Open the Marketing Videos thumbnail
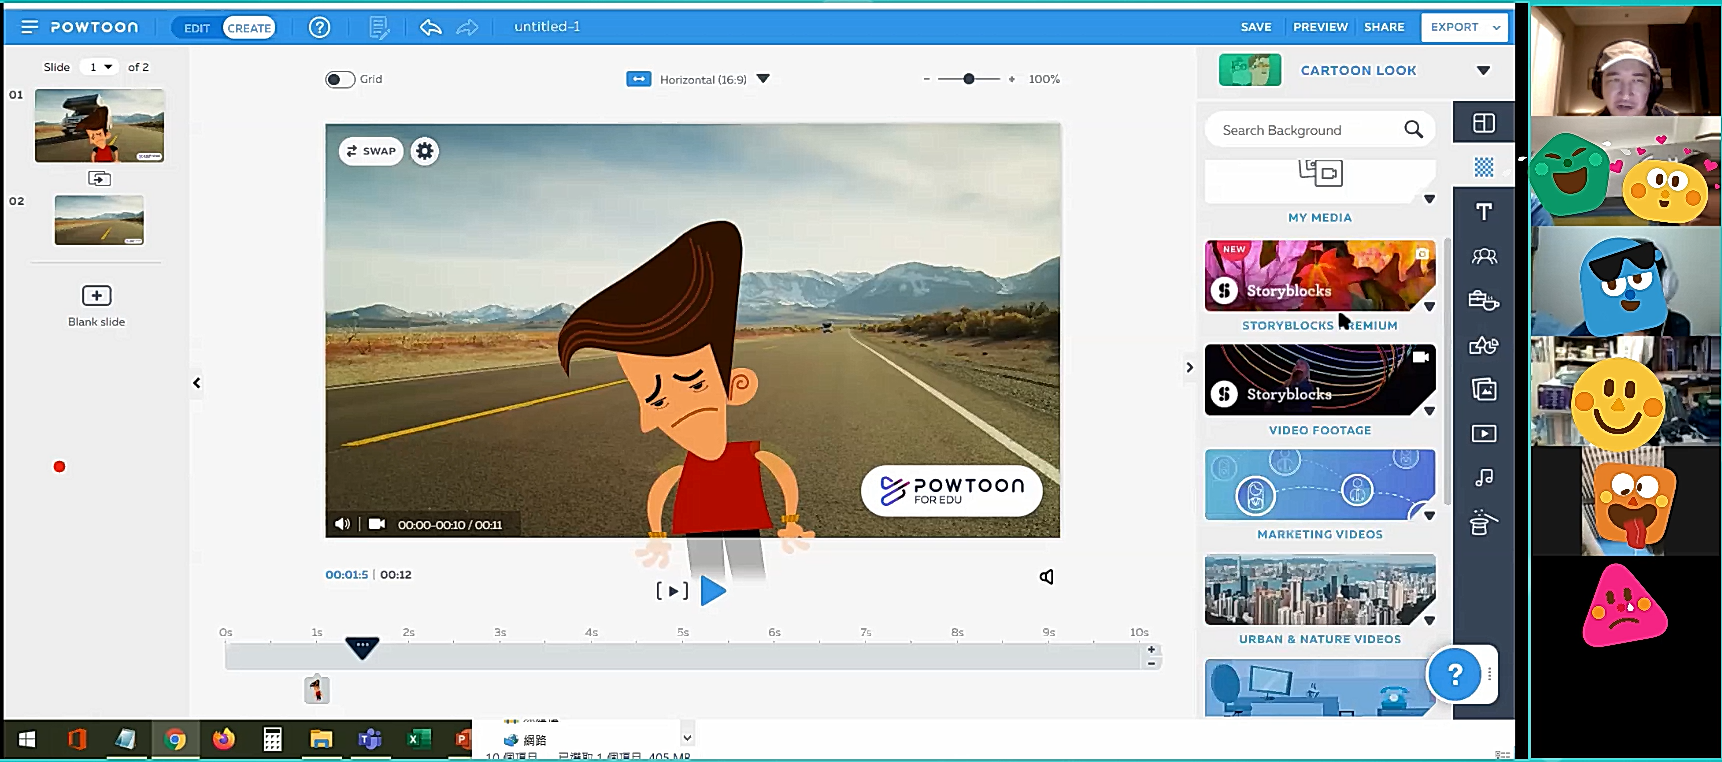The image size is (1722, 762). (1320, 485)
